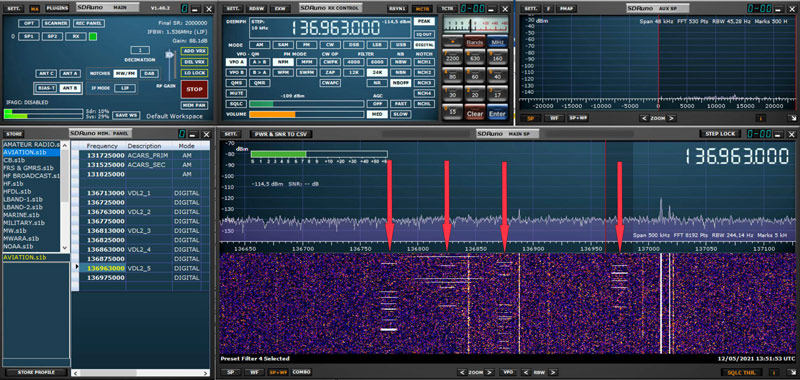
Task: Select the 131725000 ACARS_PRIM row
Action: tap(140, 155)
